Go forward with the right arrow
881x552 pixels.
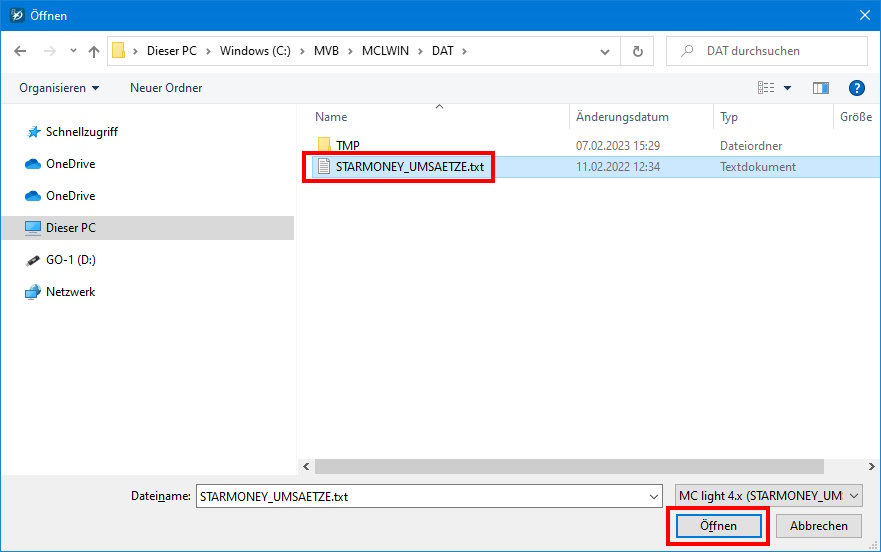49,51
